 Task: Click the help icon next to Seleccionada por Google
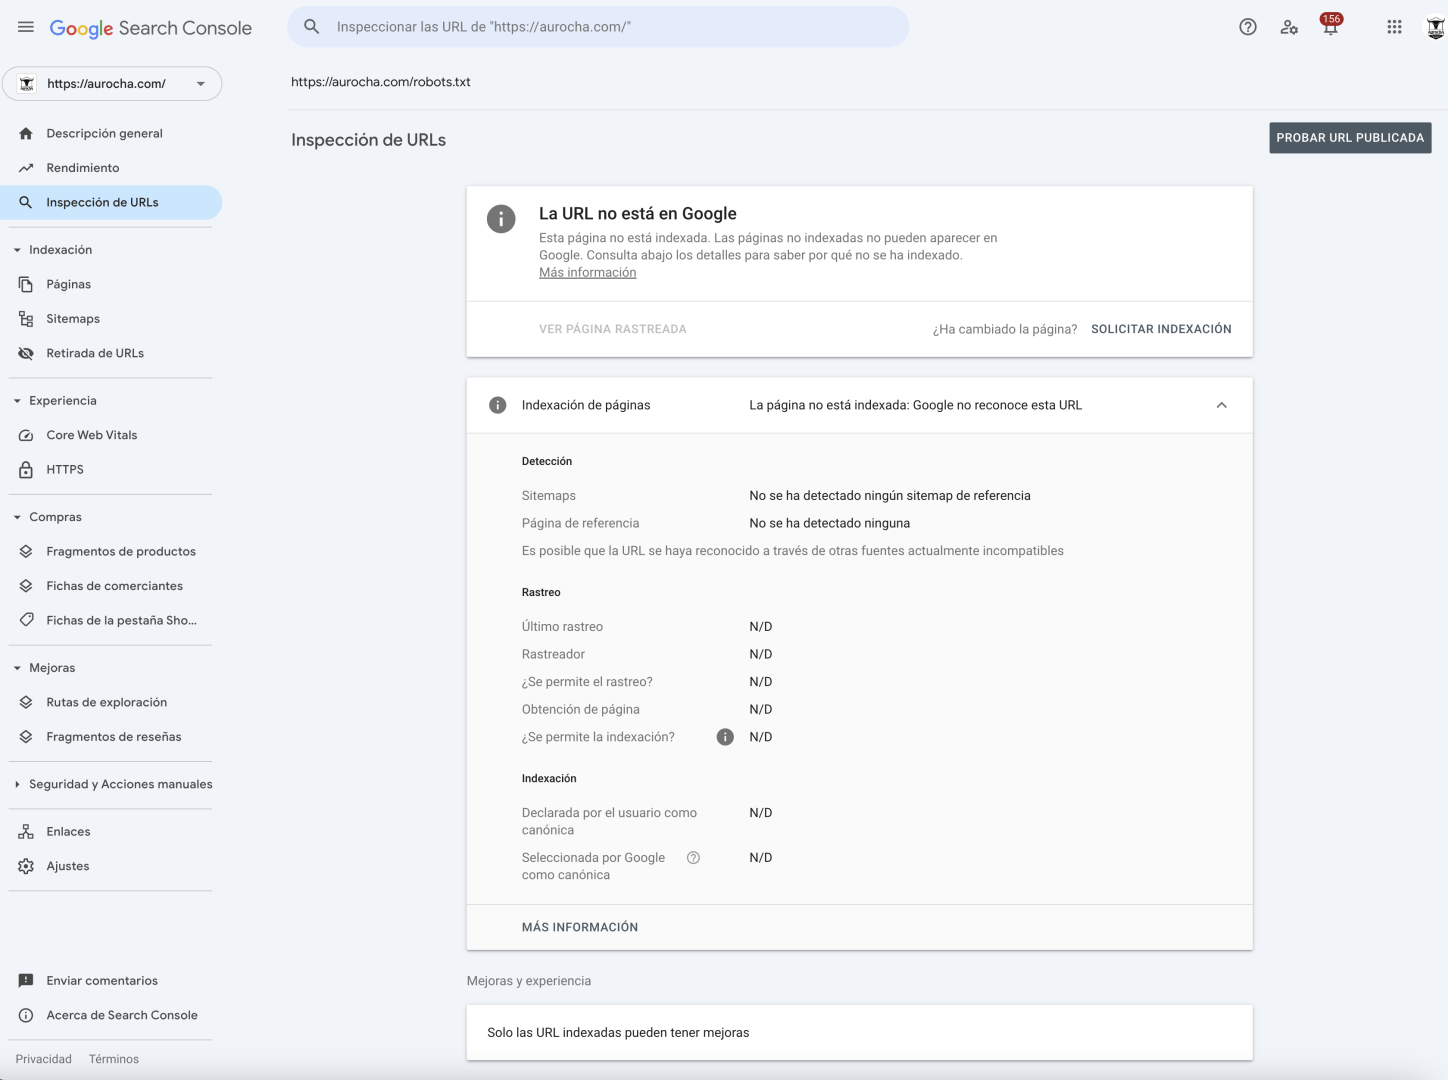(693, 858)
